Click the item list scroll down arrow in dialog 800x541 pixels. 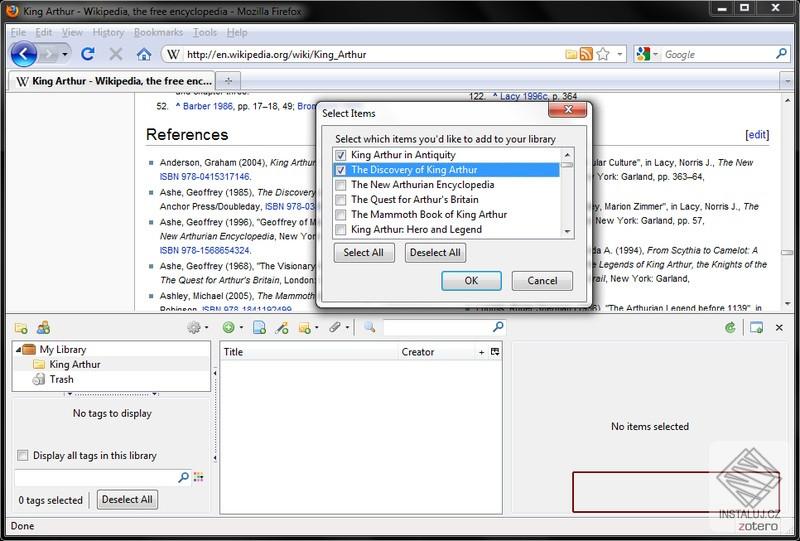pyautogui.click(x=567, y=232)
